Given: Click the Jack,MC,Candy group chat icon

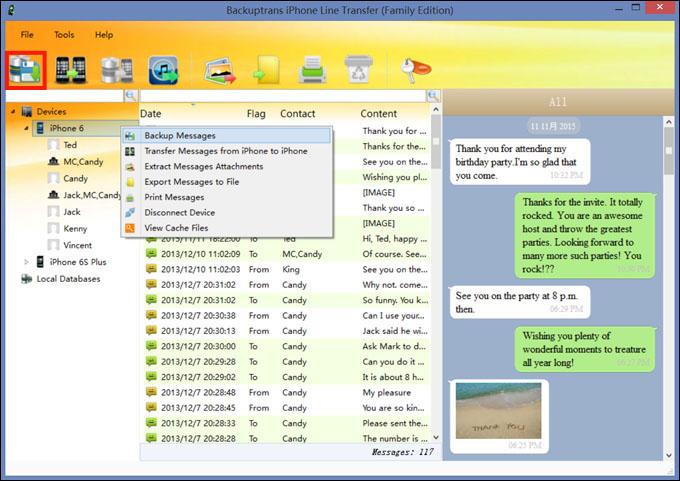Looking at the screenshot, I should click(53, 195).
